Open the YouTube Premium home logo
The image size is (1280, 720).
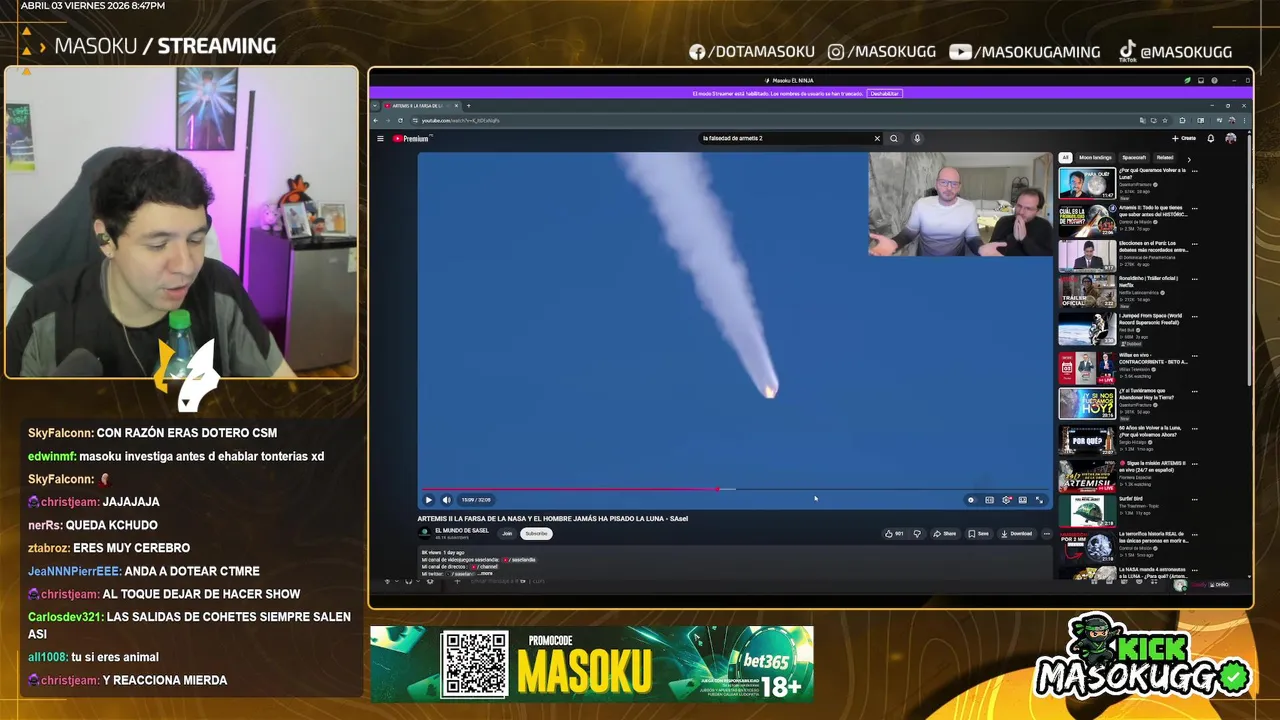pyautogui.click(x=410, y=138)
